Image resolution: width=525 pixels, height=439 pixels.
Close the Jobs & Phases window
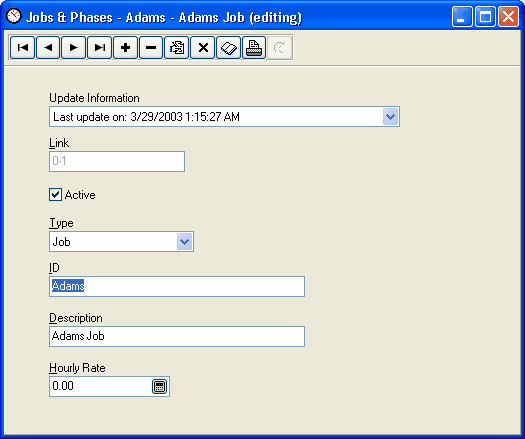(508, 16)
